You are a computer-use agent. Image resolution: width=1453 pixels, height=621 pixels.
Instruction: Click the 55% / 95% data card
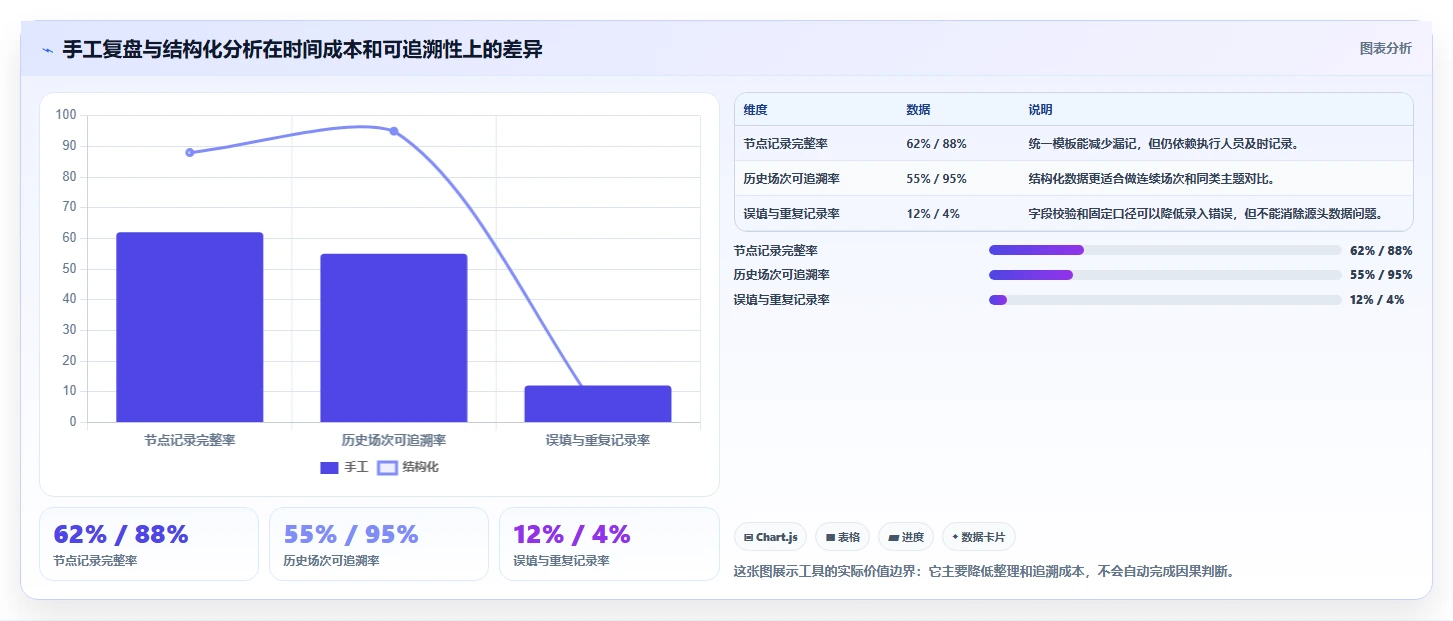tap(379, 544)
